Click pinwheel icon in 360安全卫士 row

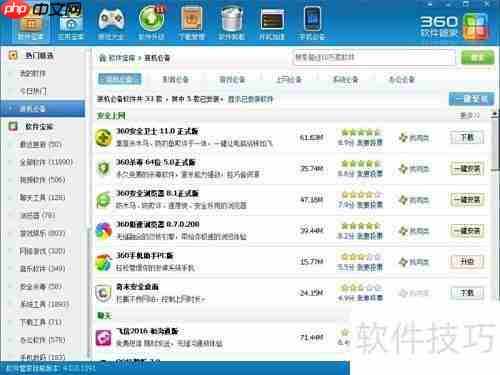pos(403,137)
